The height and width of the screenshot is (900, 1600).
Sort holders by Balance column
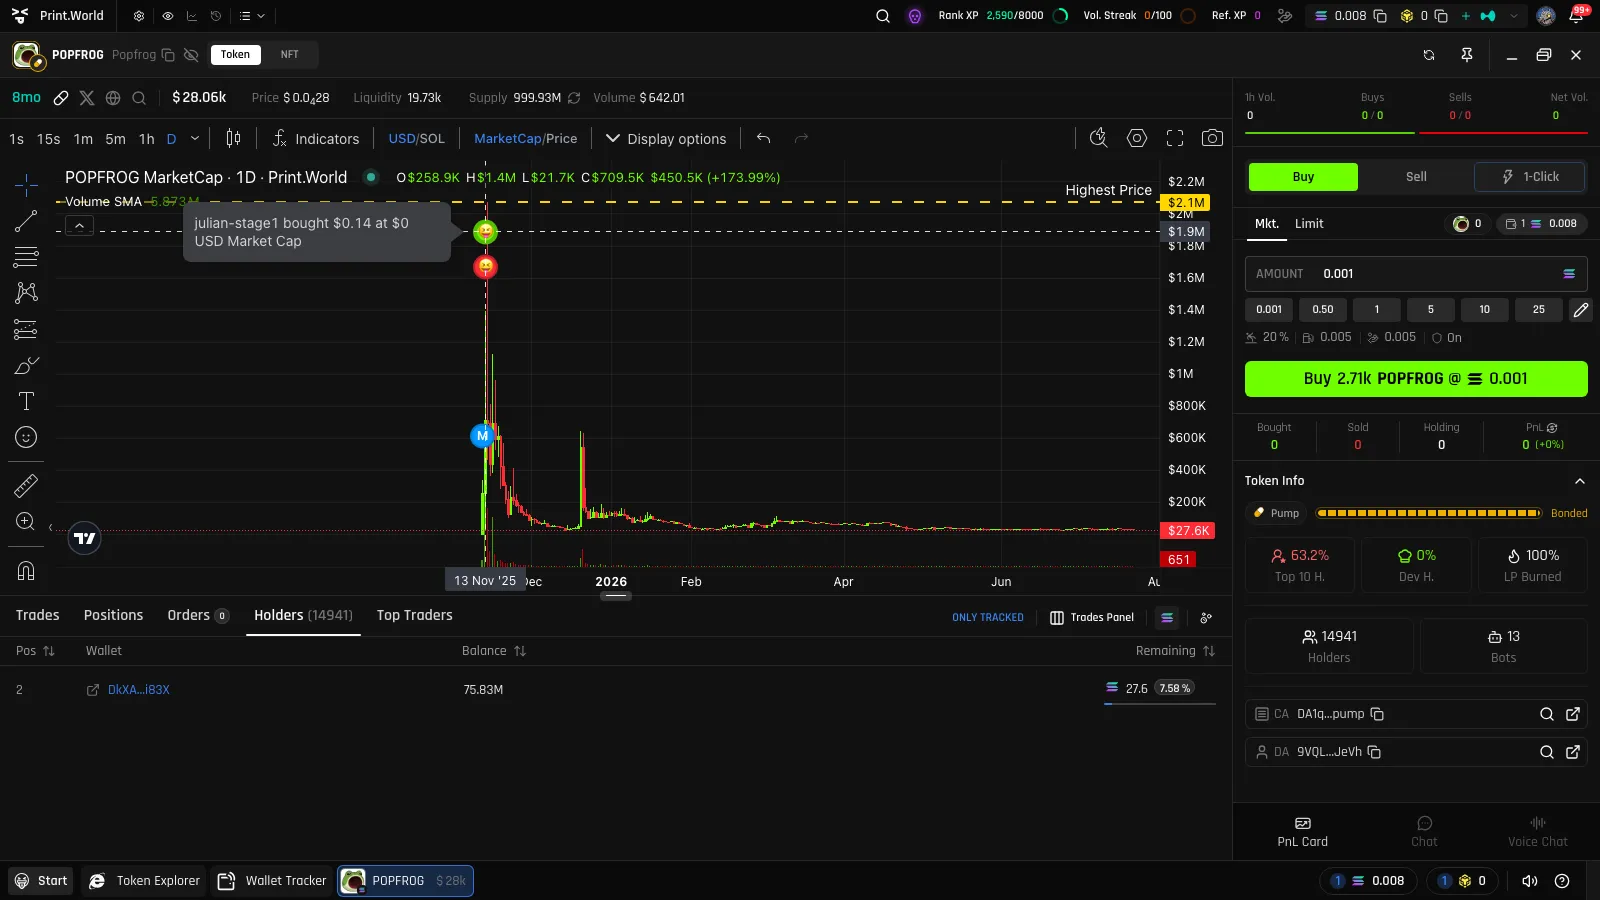pyautogui.click(x=494, y=651)
